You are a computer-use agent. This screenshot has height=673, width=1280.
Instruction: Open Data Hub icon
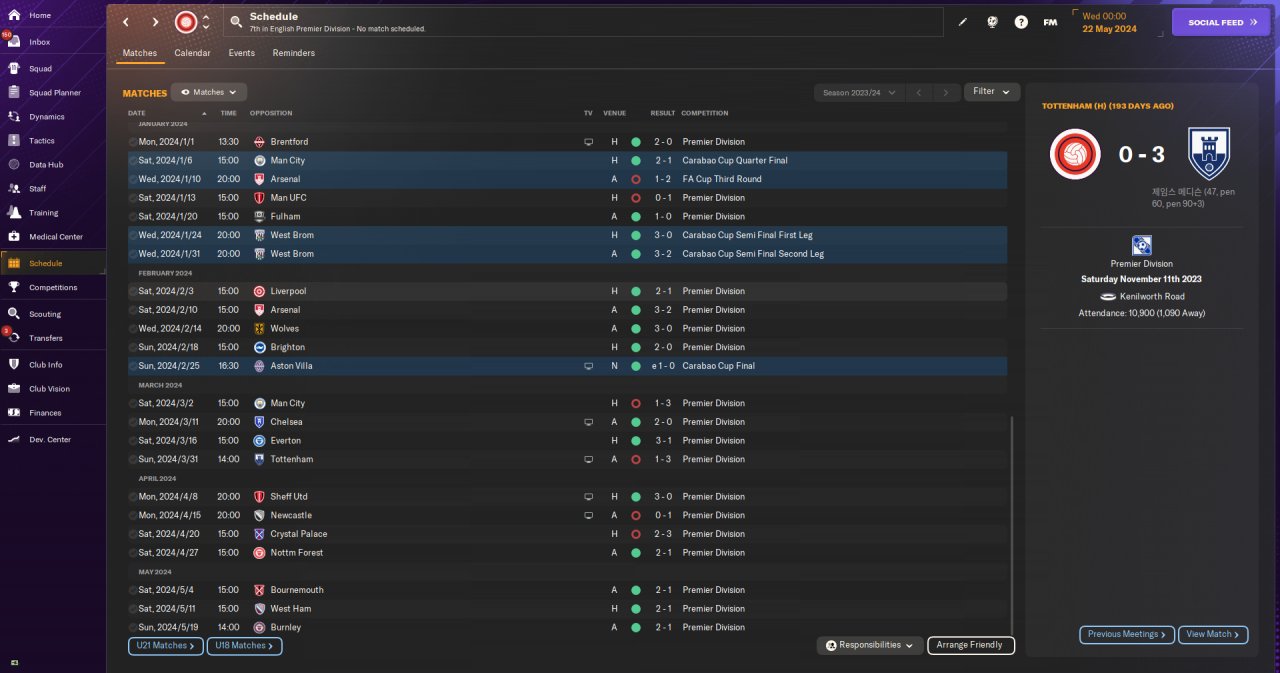coord(14,164)
